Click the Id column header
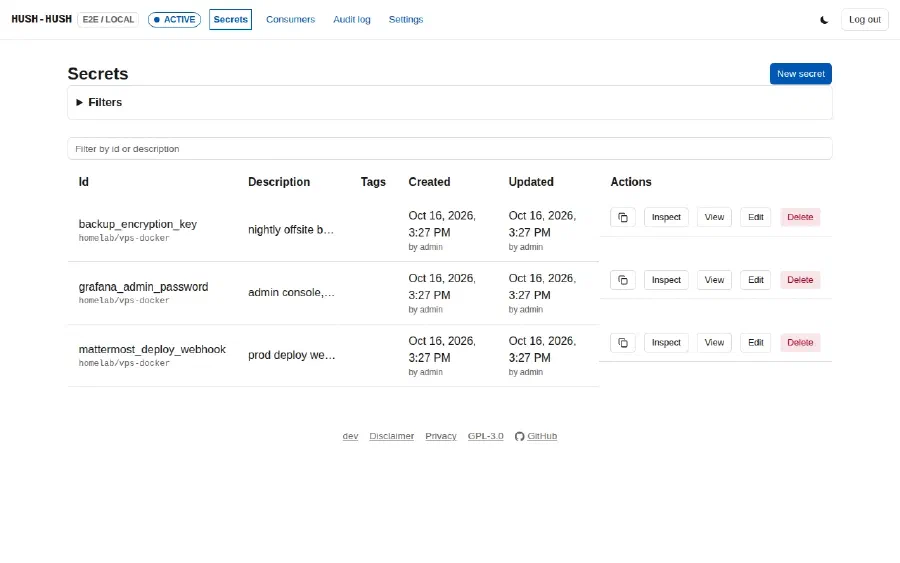Image resolution: width=900 pixels, height=563 pixels. coord(84,182)
